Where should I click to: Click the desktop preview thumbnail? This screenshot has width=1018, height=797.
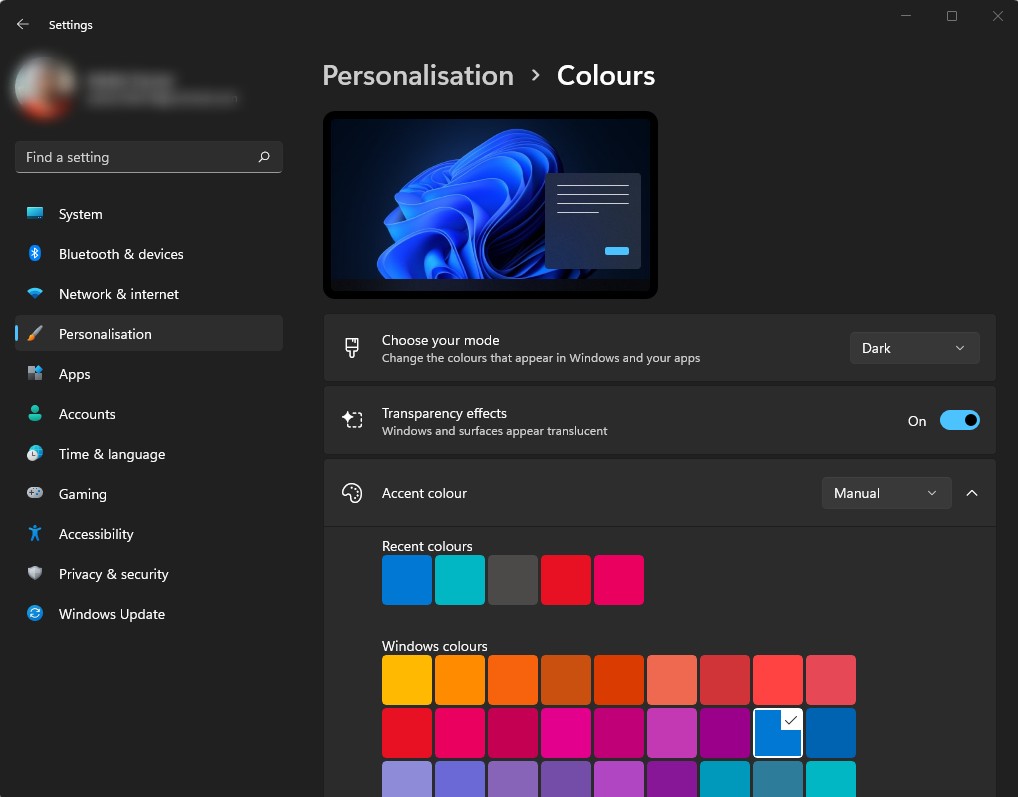pos(490,204)
